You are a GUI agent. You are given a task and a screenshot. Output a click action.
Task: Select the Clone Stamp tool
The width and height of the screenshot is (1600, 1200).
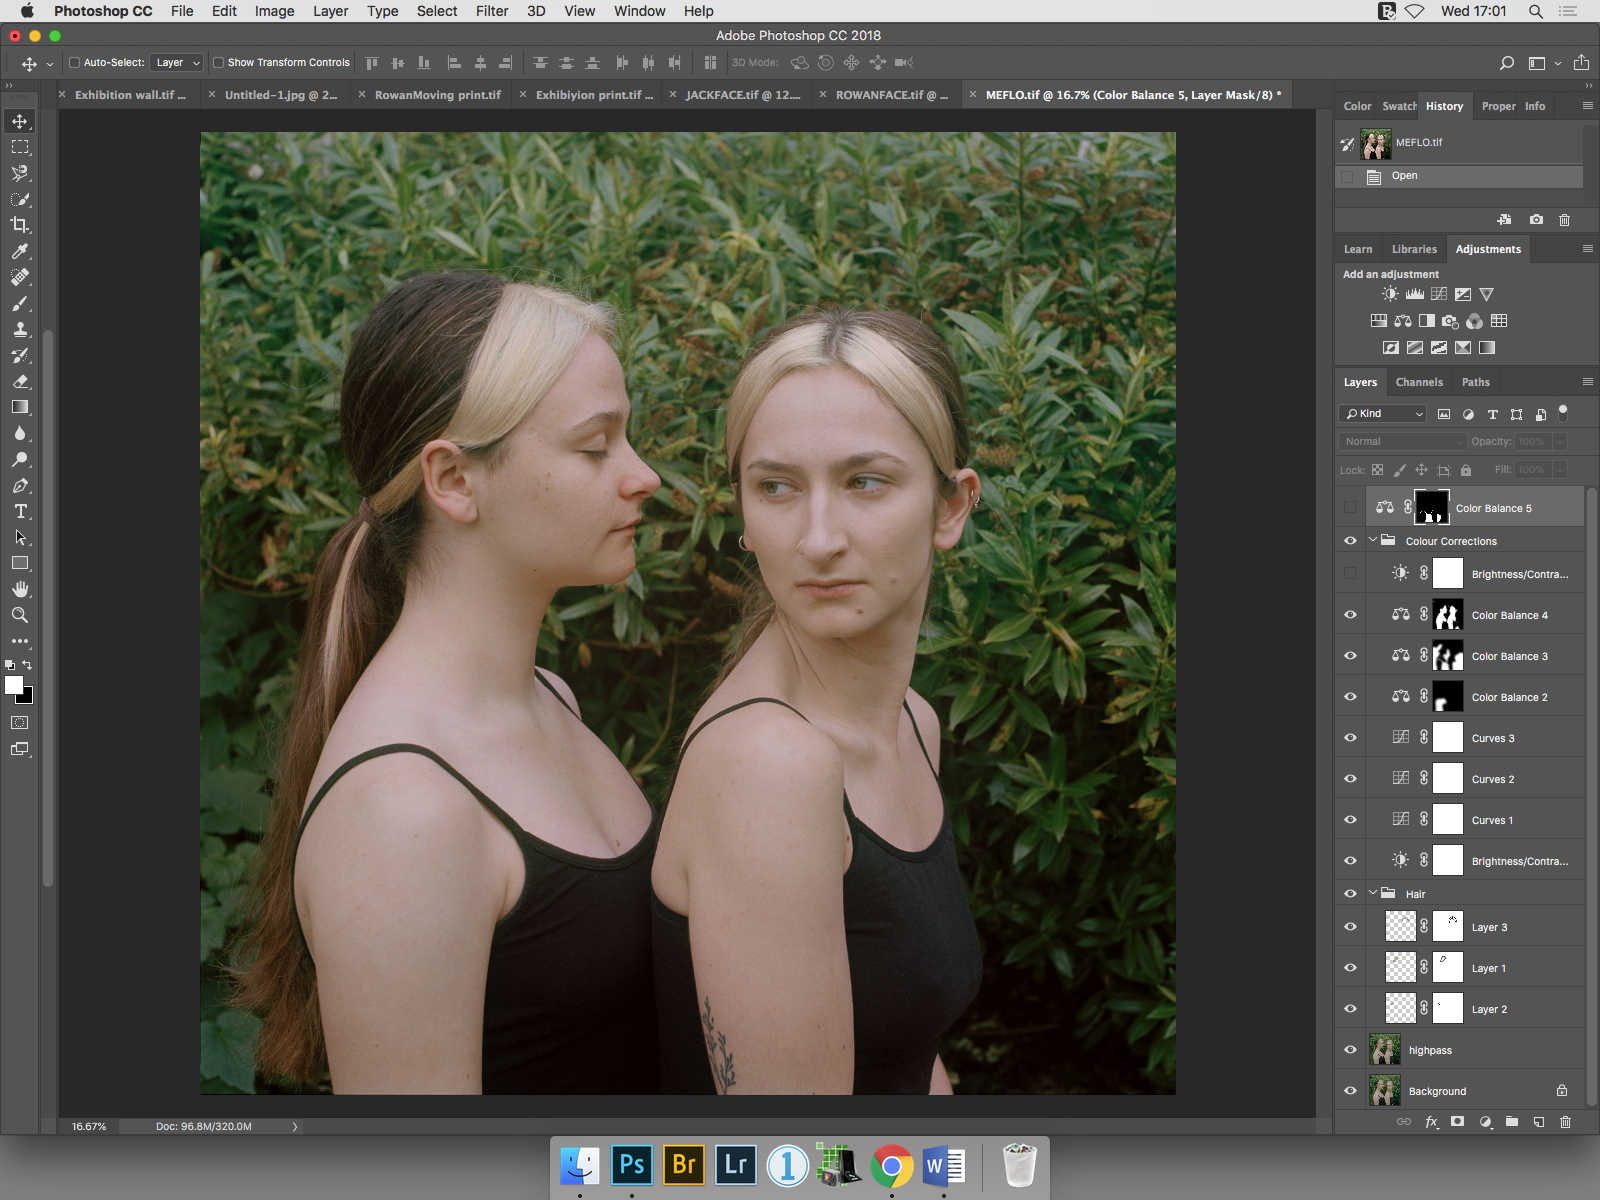(20, 329)
